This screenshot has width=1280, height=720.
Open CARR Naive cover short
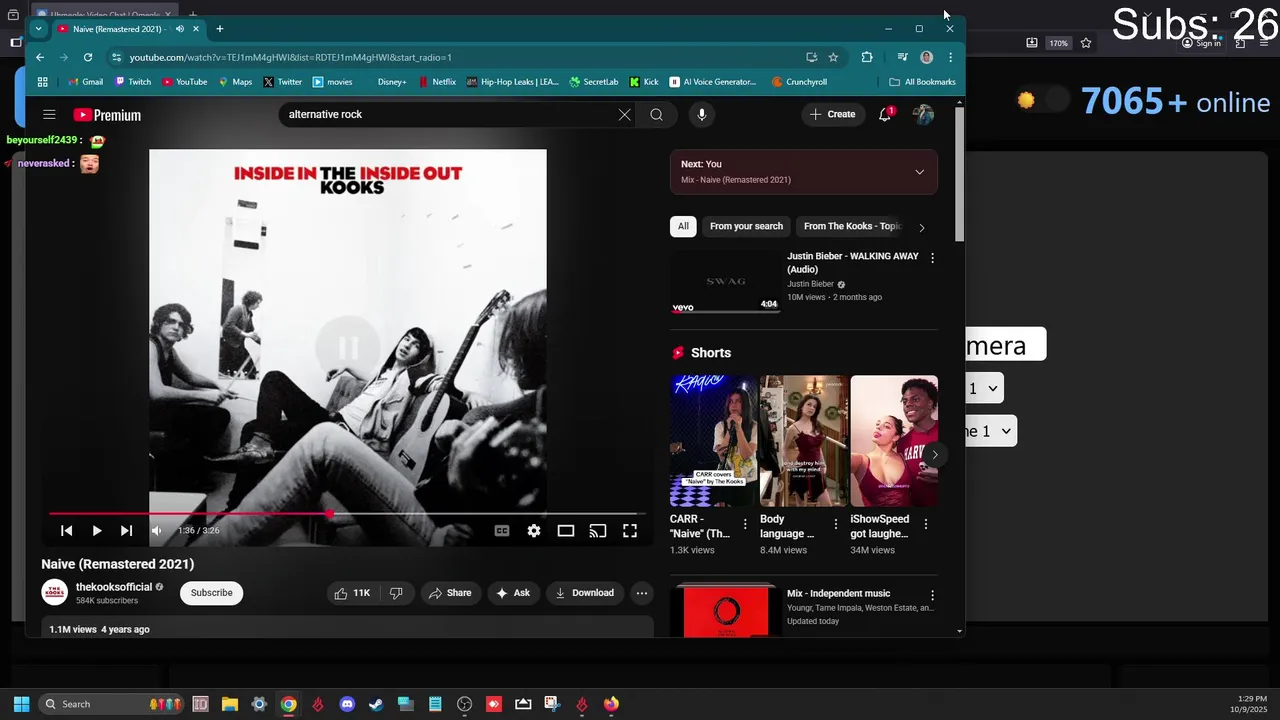point(713,441)
